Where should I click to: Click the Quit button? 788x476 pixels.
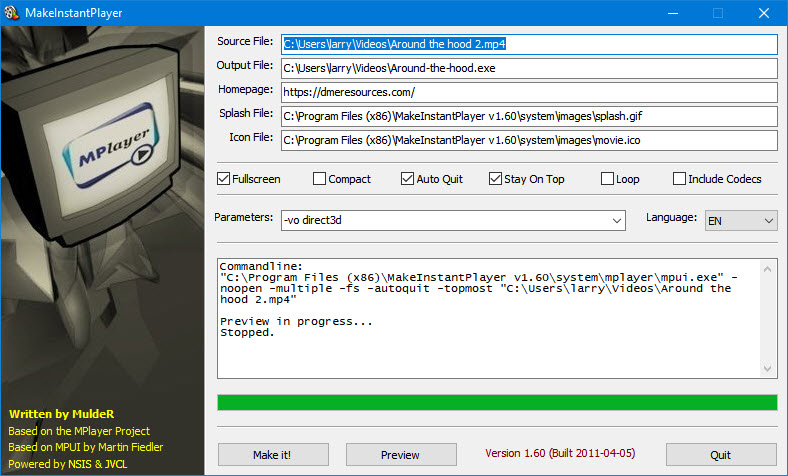720,454
